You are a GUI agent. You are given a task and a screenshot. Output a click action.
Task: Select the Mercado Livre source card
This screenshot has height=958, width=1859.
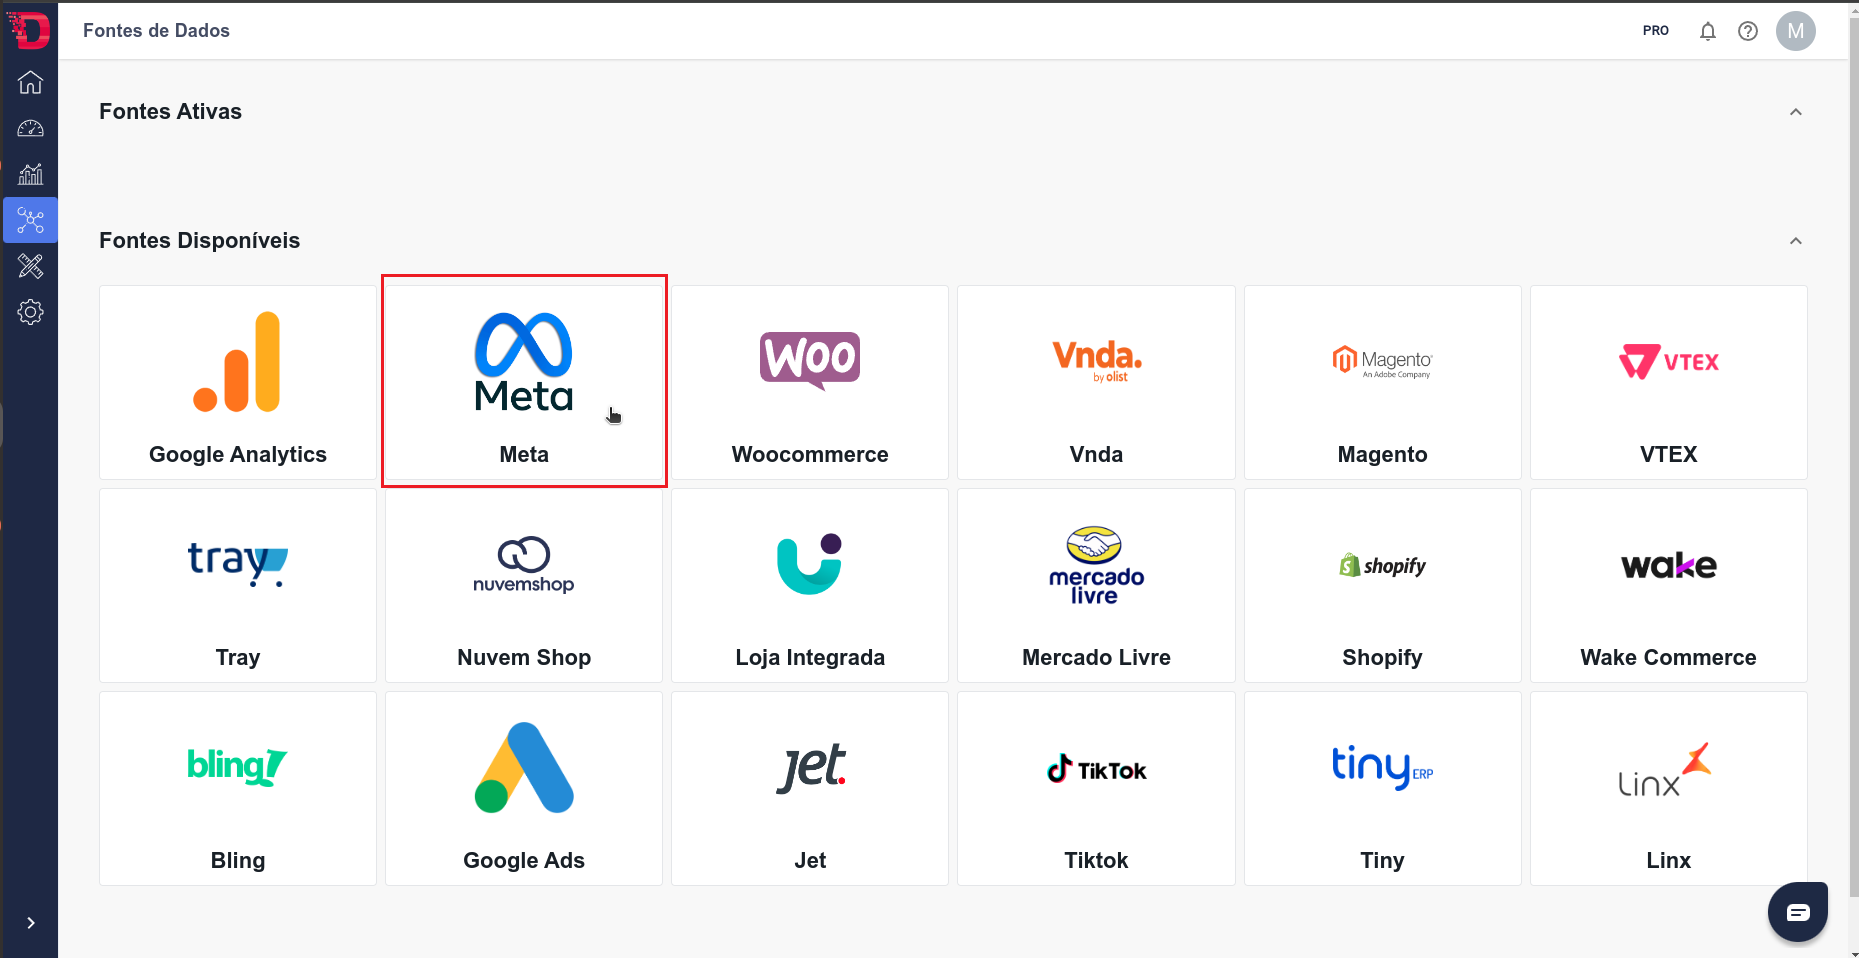pyautogui.click(x=1096, y=585)
